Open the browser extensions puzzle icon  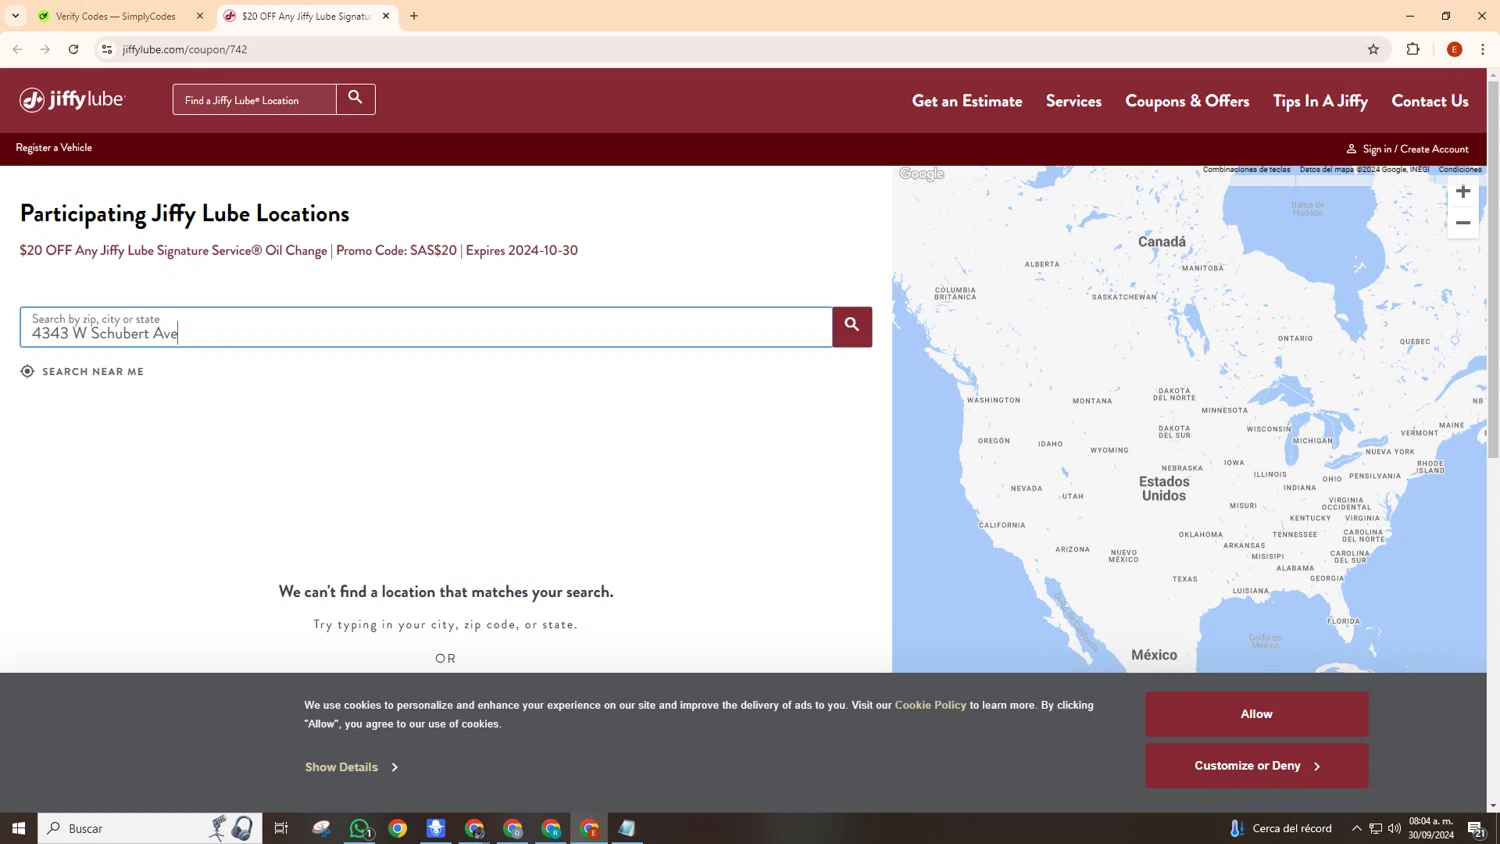pos(1413,49)
